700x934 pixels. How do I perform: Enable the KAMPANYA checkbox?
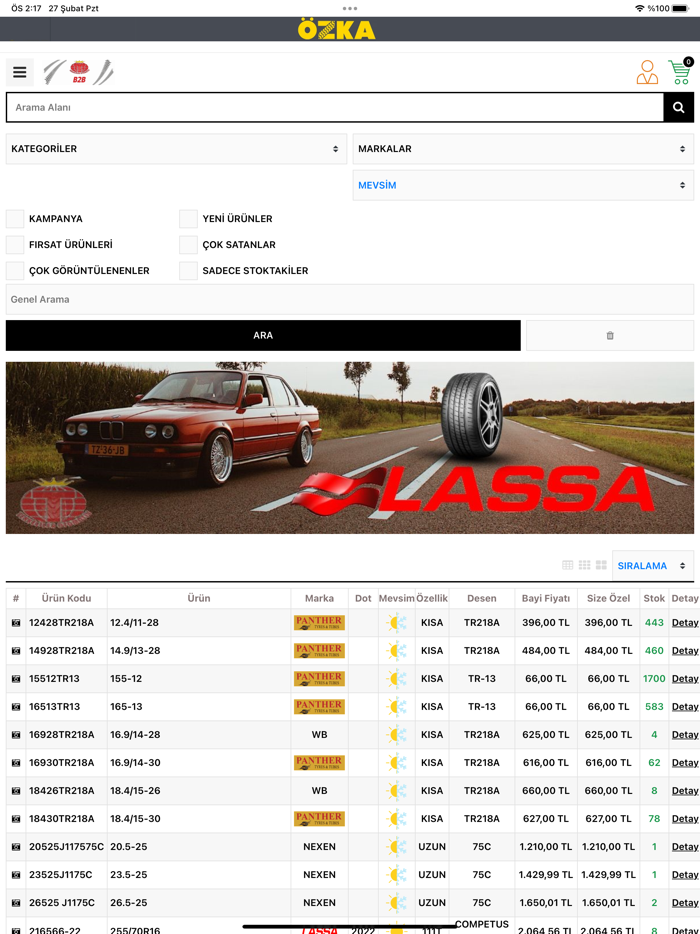tap(15, 219)
